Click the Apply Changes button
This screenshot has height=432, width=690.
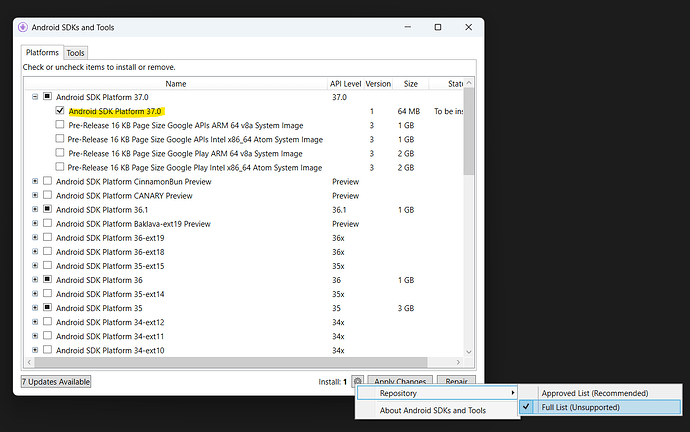point(400,381)
